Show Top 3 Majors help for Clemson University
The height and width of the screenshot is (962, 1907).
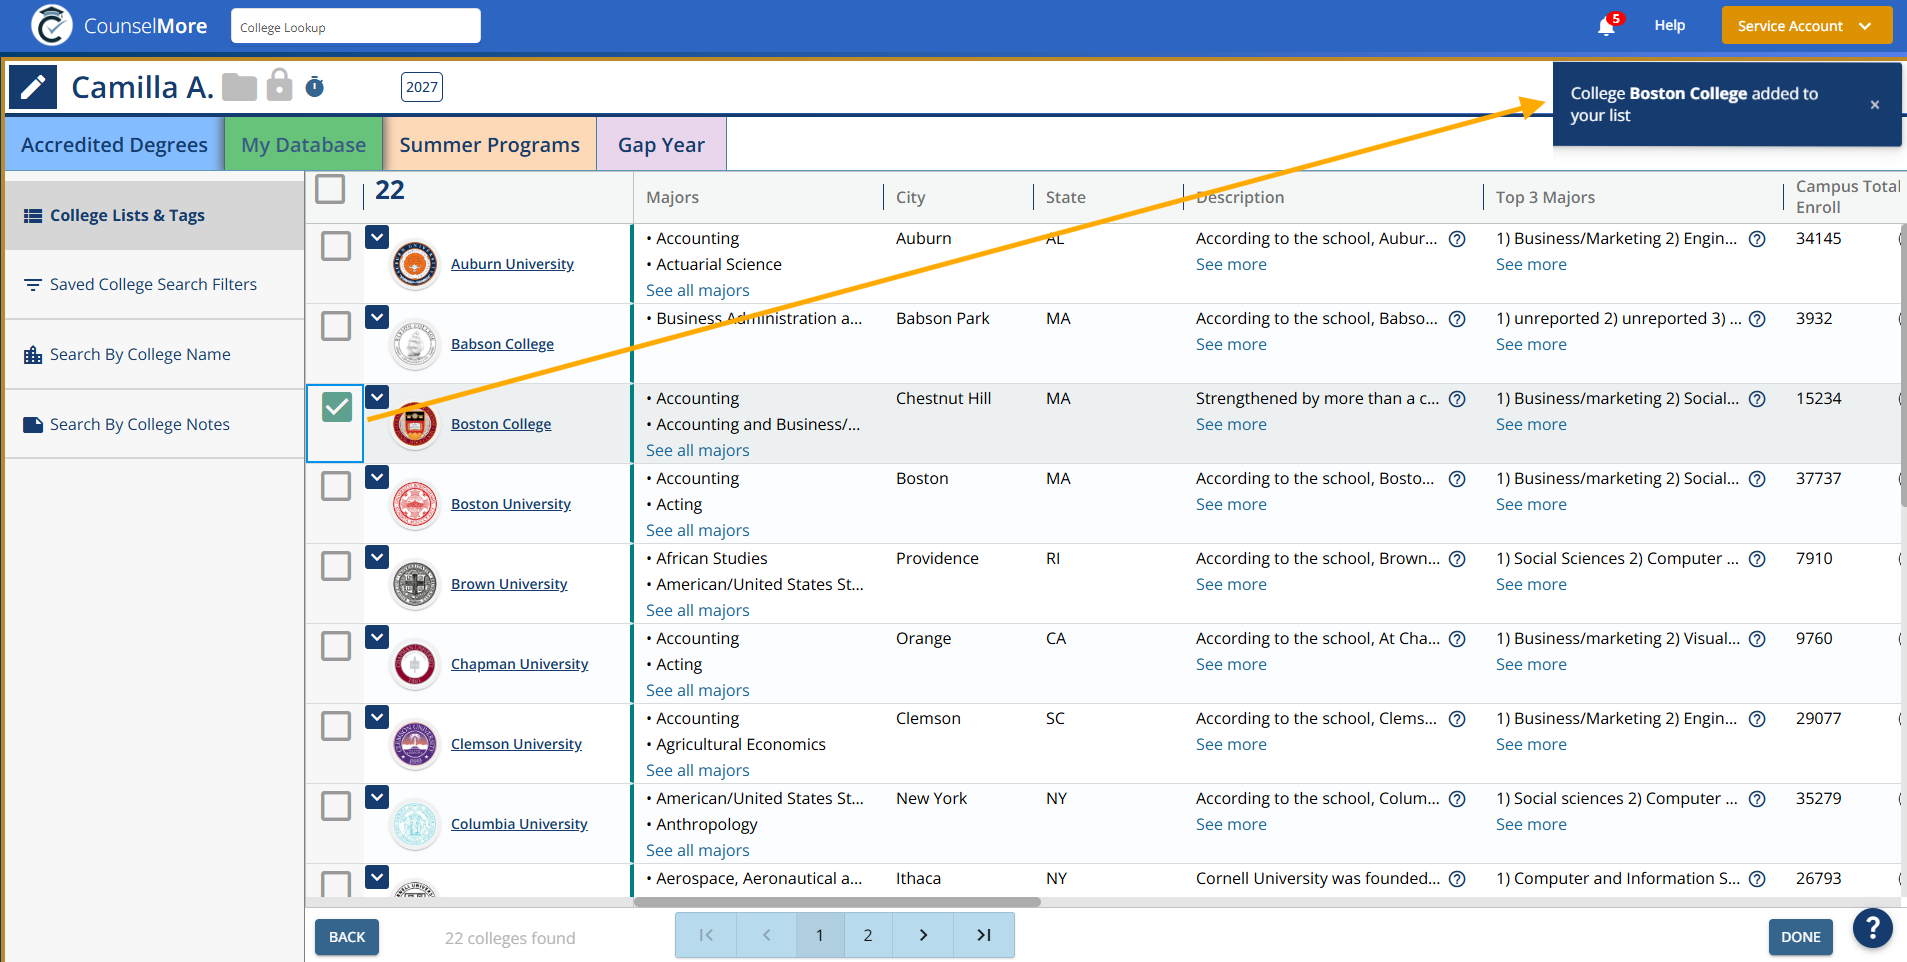click(x=1757, y=719)
